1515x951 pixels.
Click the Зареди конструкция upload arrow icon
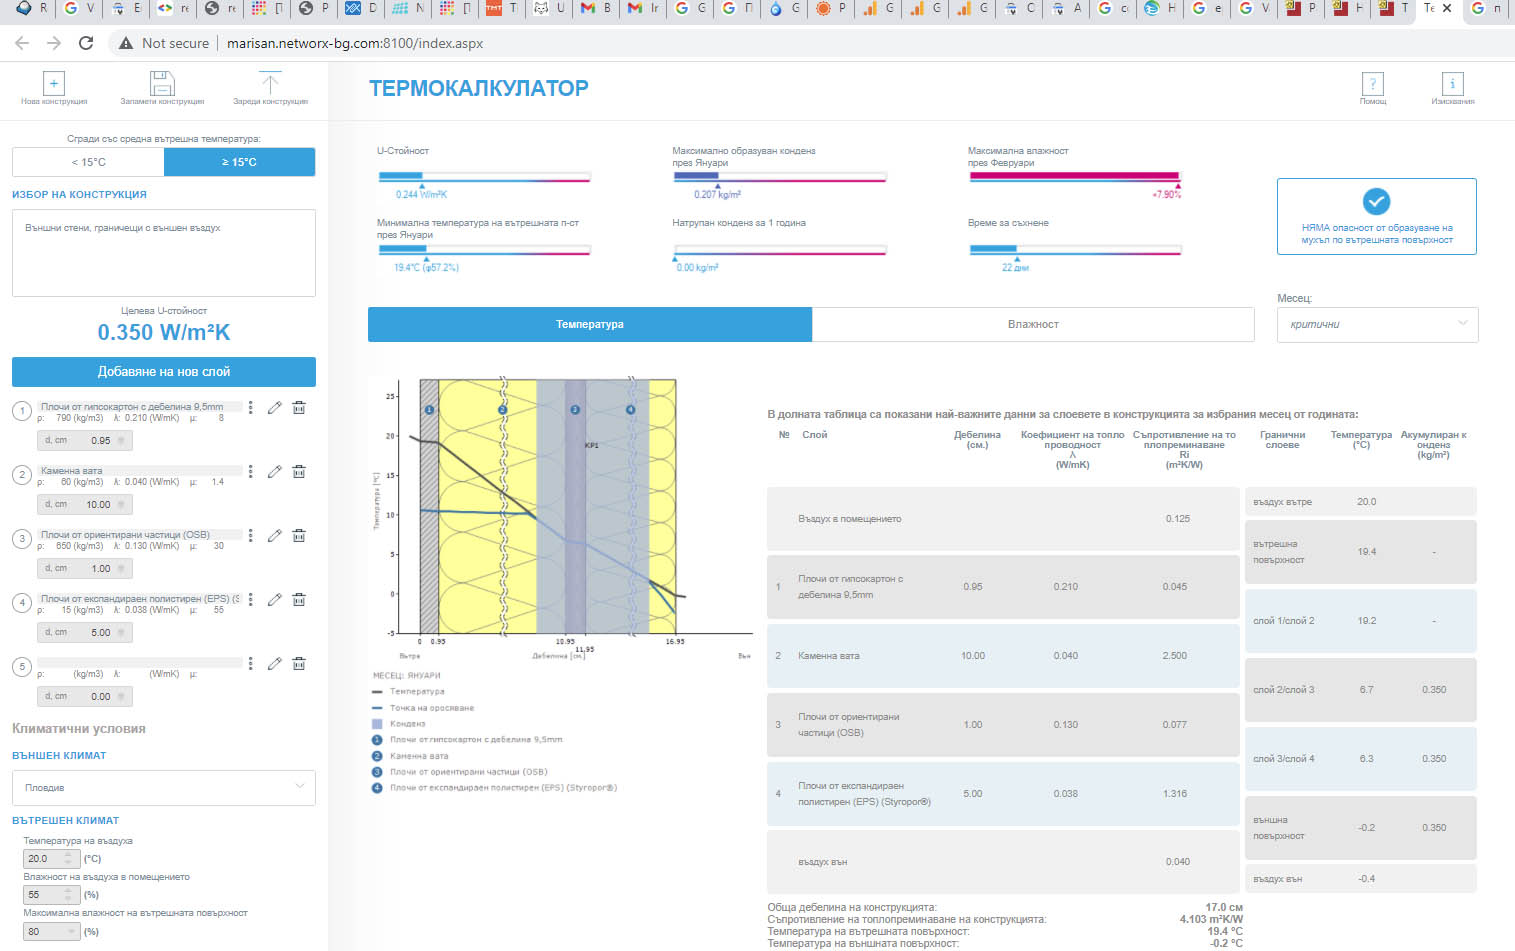point(270,84)
